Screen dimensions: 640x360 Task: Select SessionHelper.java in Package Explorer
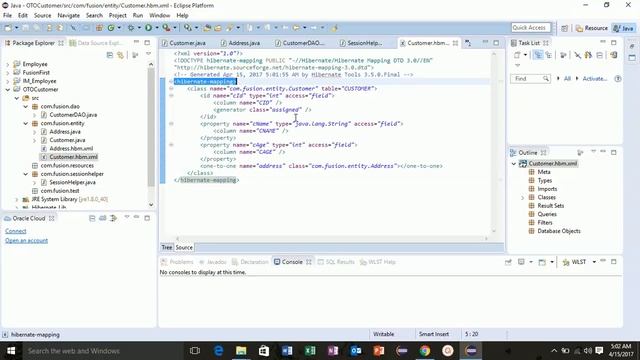pos(72,182)
